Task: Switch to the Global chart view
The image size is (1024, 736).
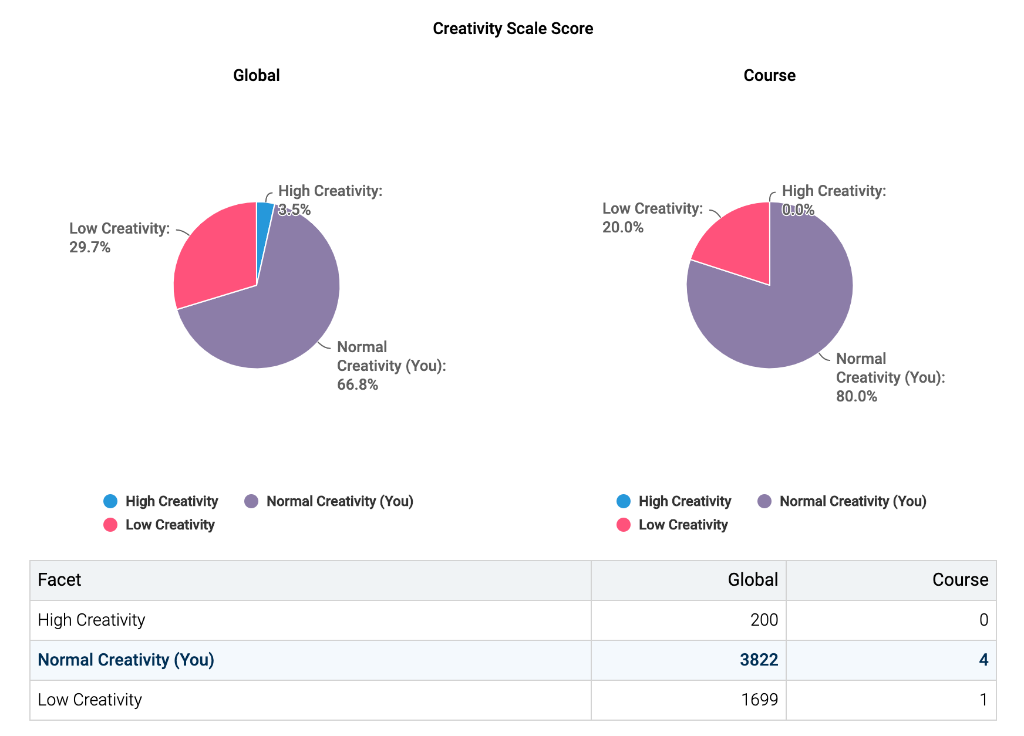Action: (256, 75)
